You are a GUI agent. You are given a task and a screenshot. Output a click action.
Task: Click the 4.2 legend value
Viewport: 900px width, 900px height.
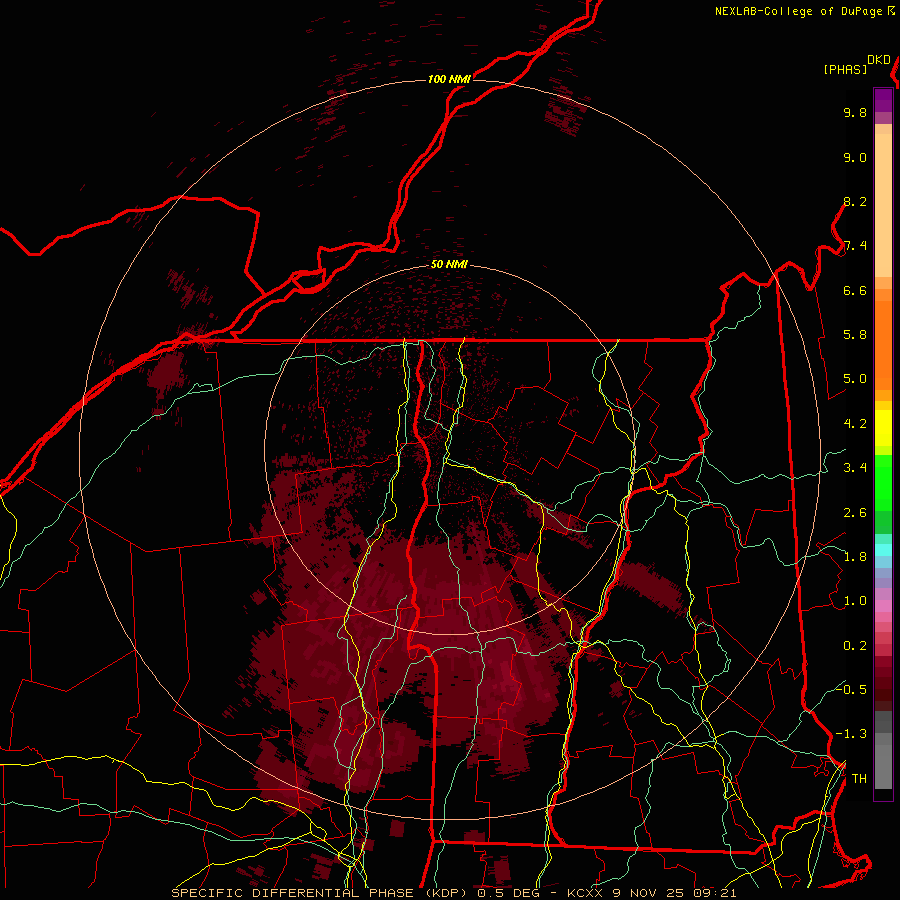855,424
